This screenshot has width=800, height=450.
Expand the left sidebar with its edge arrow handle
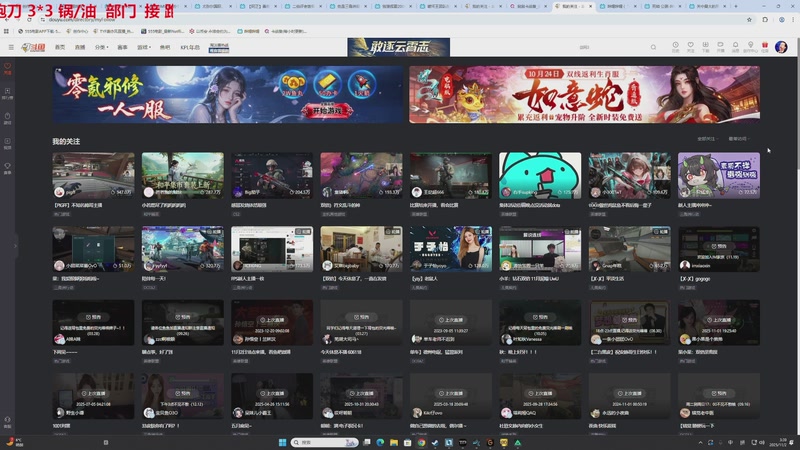point(15,246)
